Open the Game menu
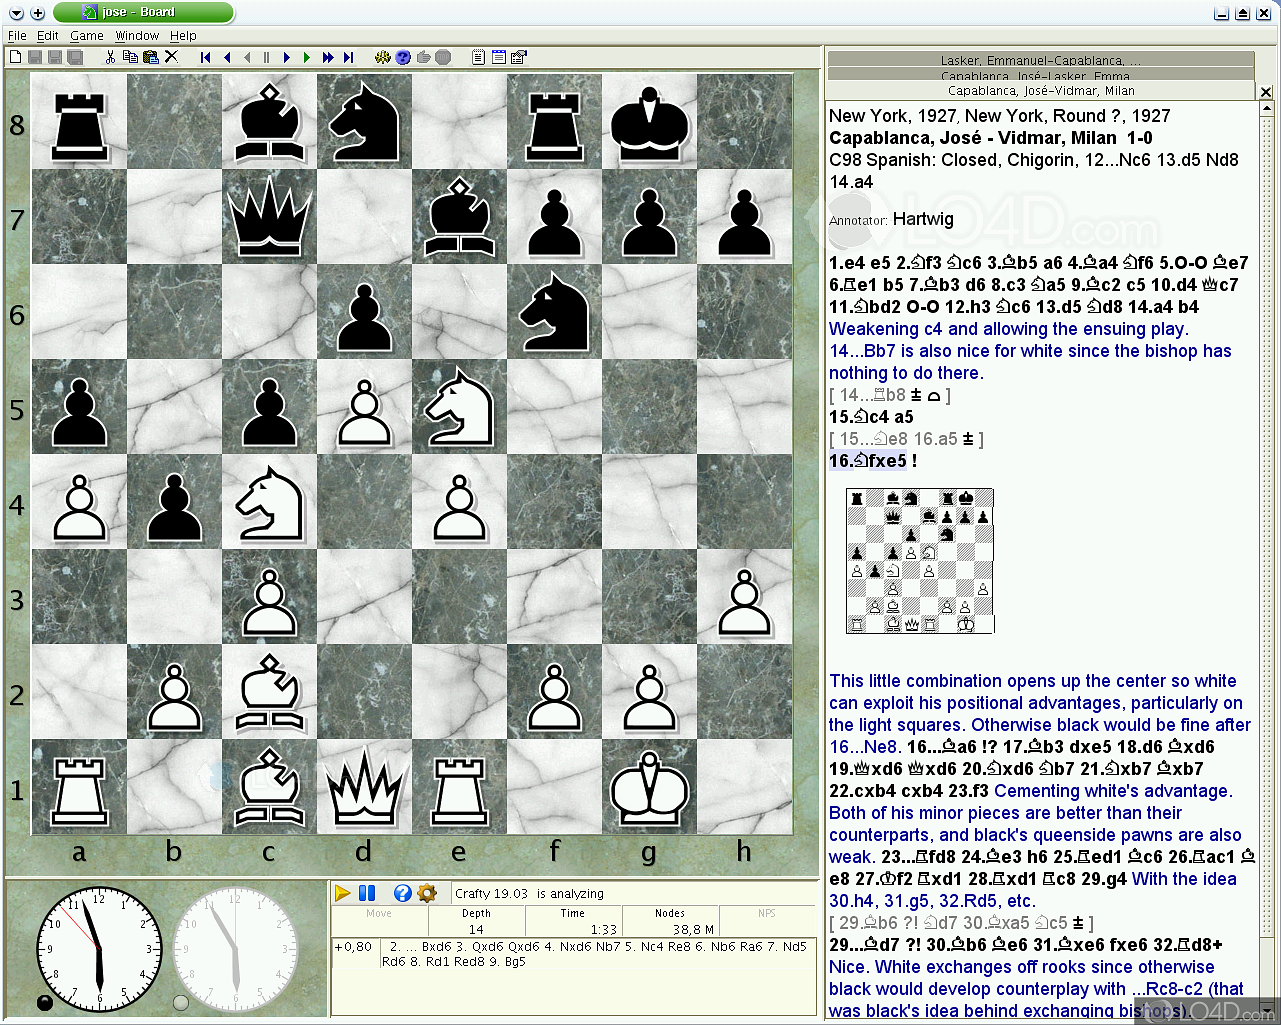This screenshot has height=1025, width=1281. coord(86,35)
